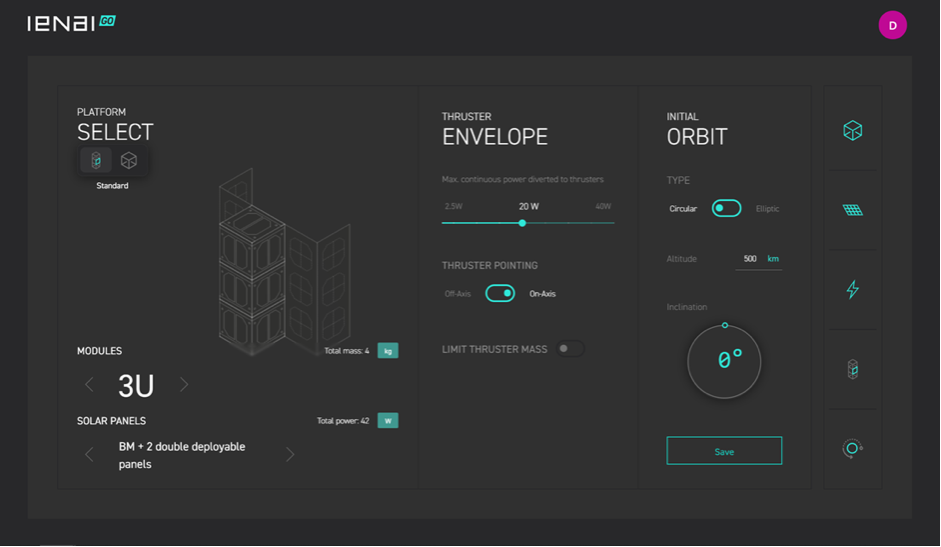941x547 pixels.
Task: Go to next module size after 3U
Action: coord(184,384)
